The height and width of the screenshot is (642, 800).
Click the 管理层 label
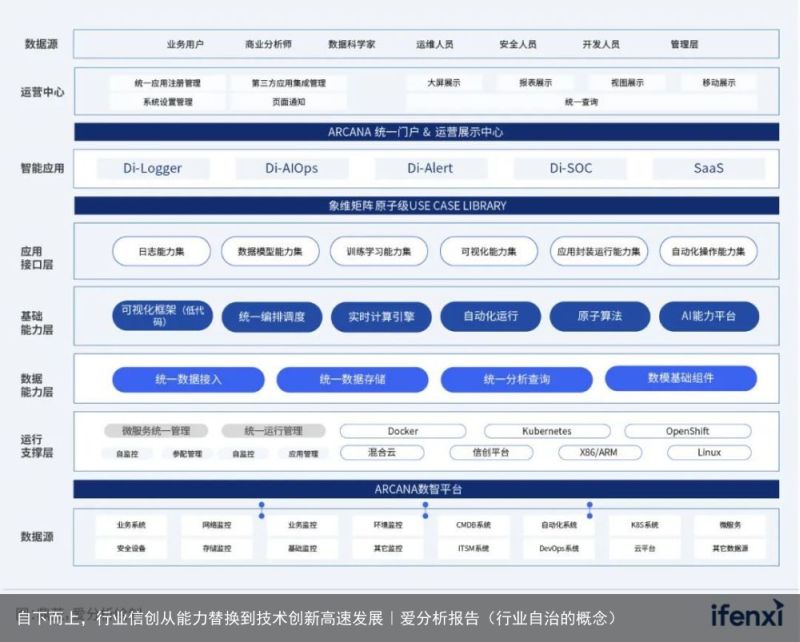[684, 44]
